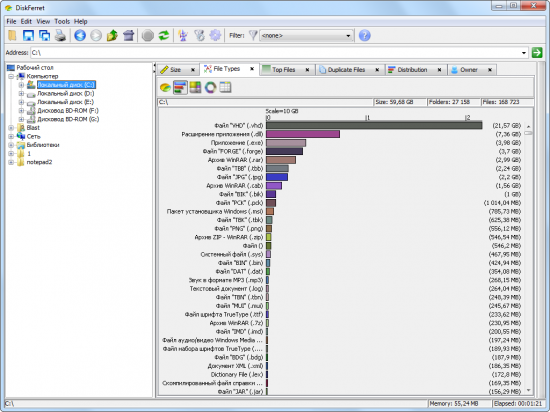Switch to pie chart view
The width and height of the screenshot is (550, 412).
point(165,87)
